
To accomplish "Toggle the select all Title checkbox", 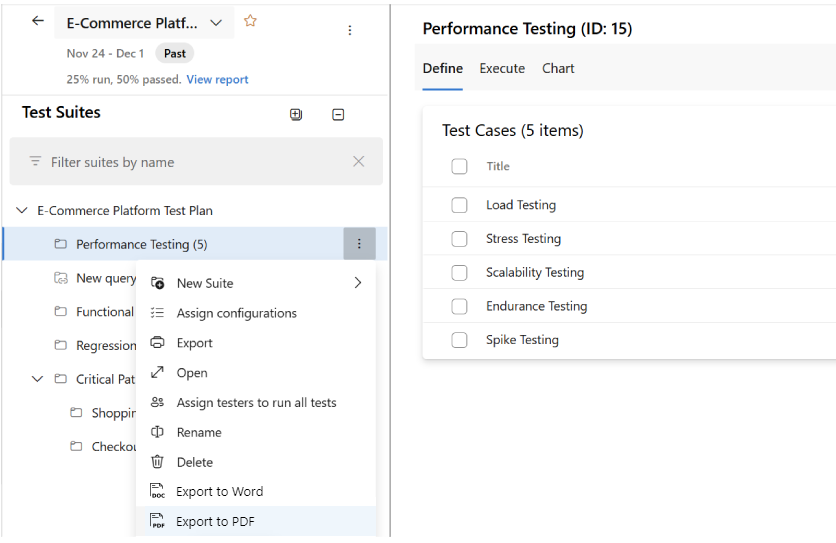I will click(459, 166).
